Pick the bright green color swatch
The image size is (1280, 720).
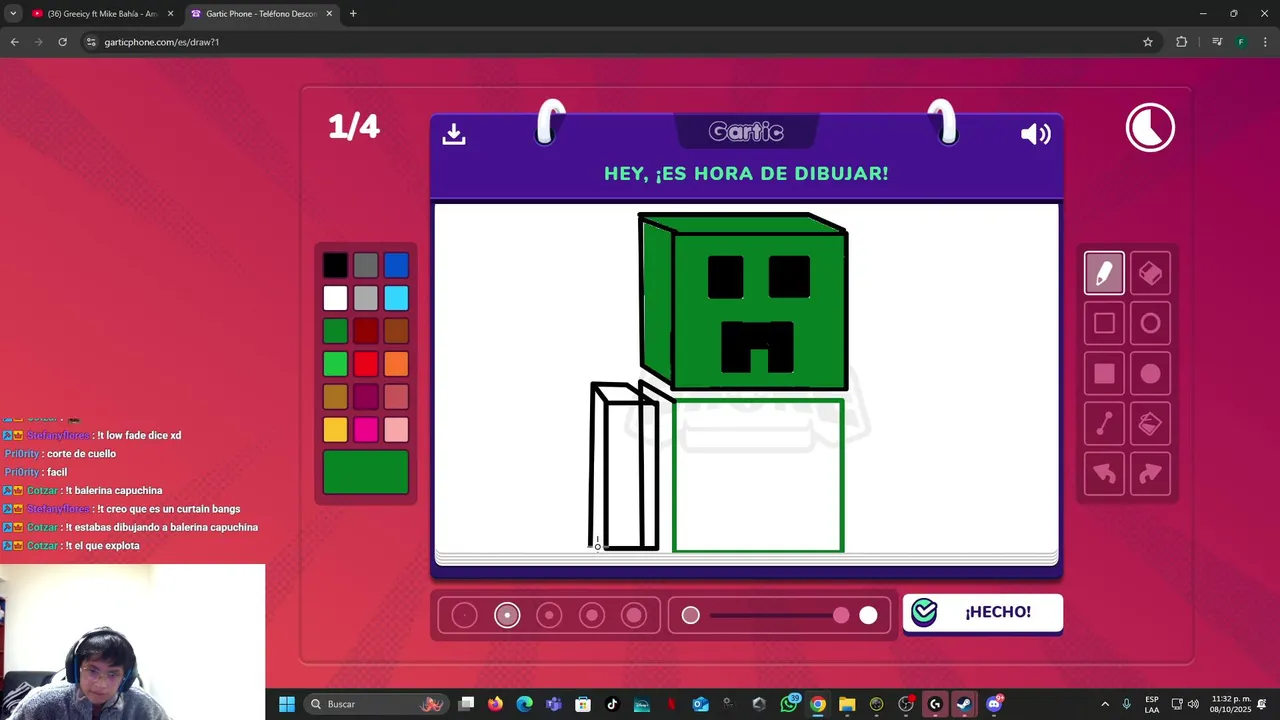(335, 364)
